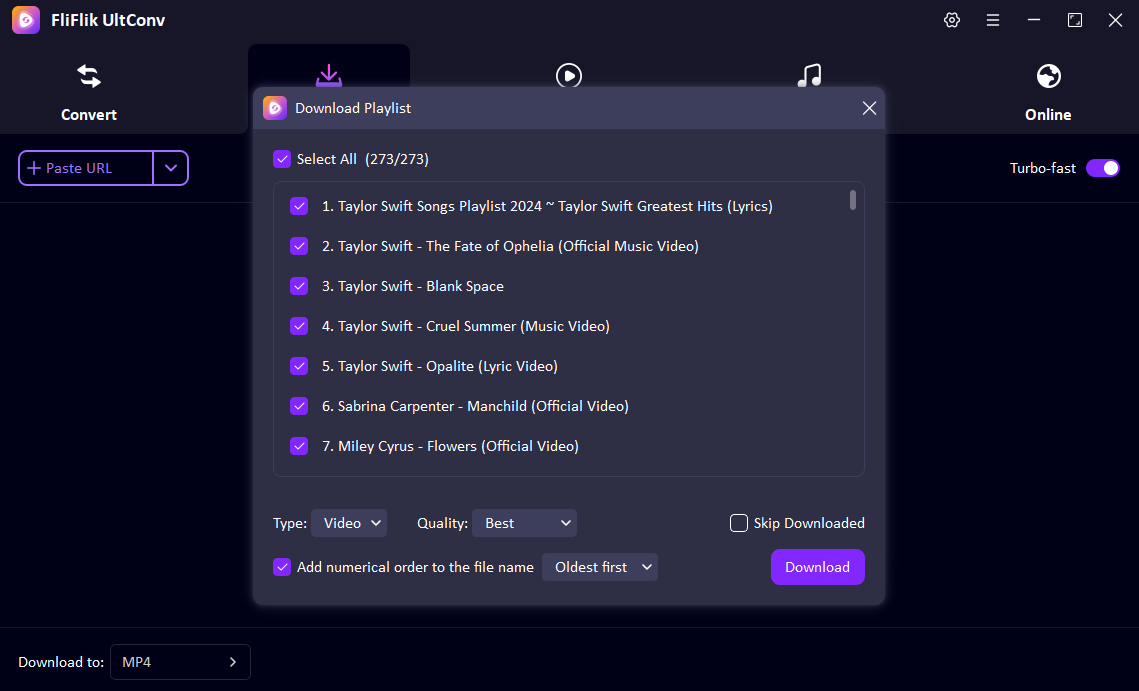
Task: Click the Download Playlist dialog logo icon
Action: (x=275, y=108)
